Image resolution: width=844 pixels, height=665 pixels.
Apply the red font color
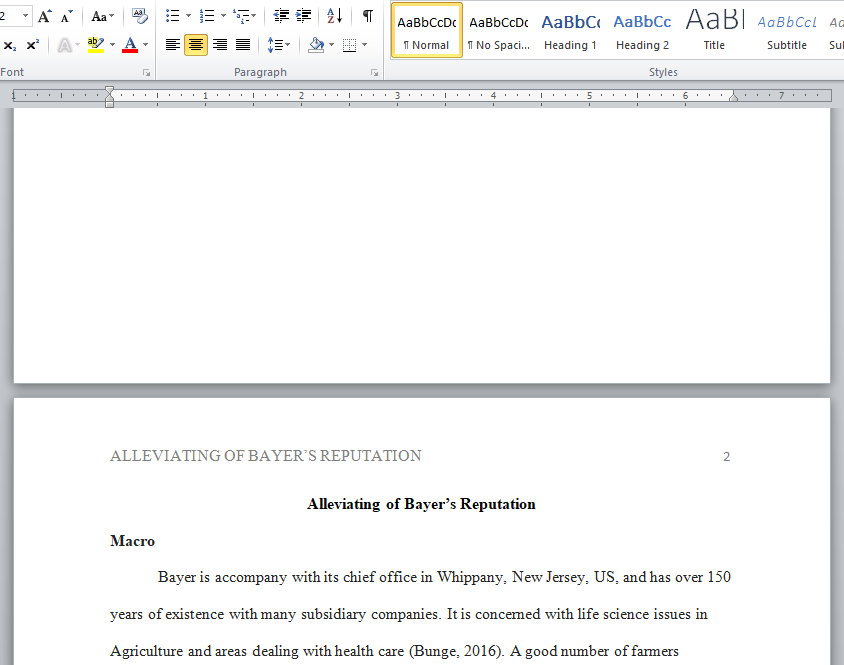[x=130, y=45]
